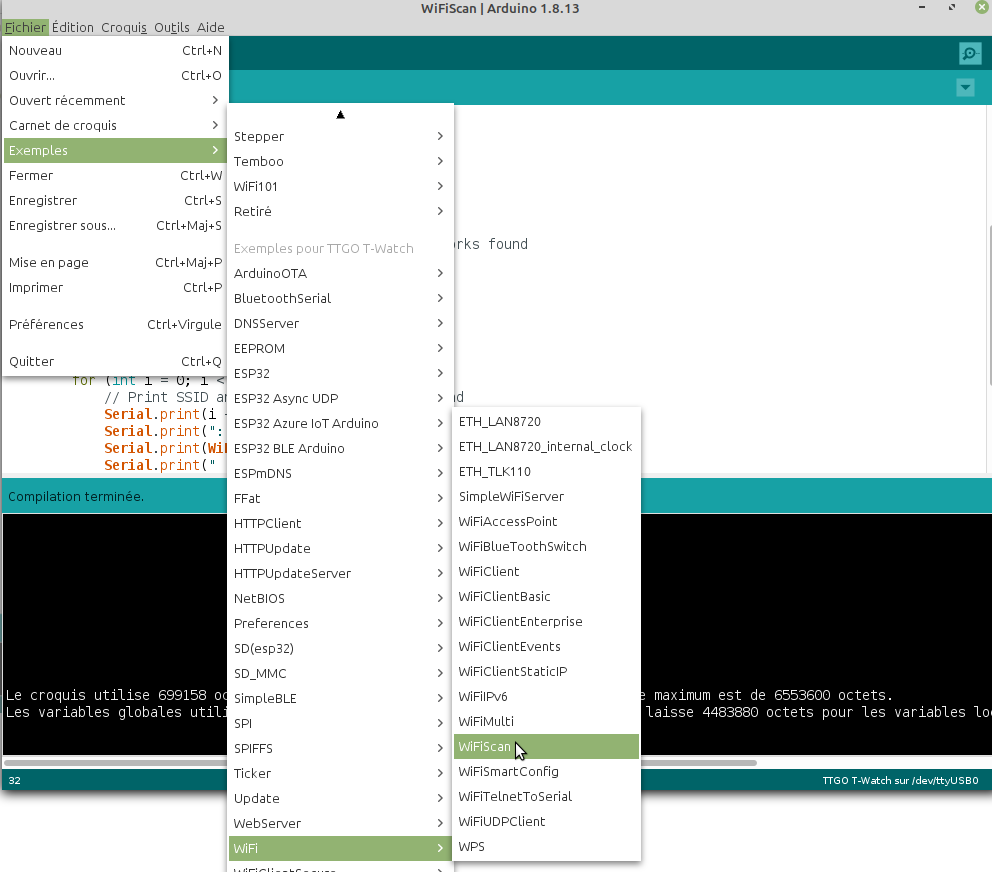Choose Imprimer from the menu
992x872 pixels.
(115, 287)
